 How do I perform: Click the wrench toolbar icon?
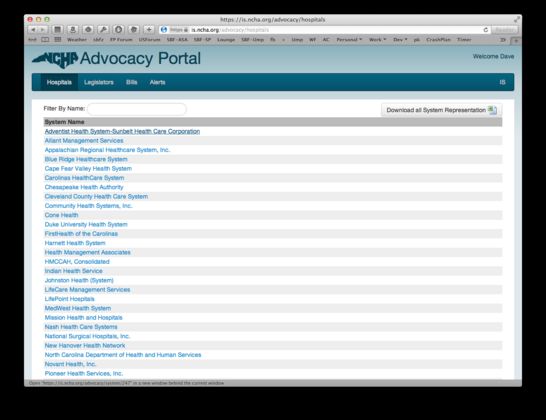103,30
